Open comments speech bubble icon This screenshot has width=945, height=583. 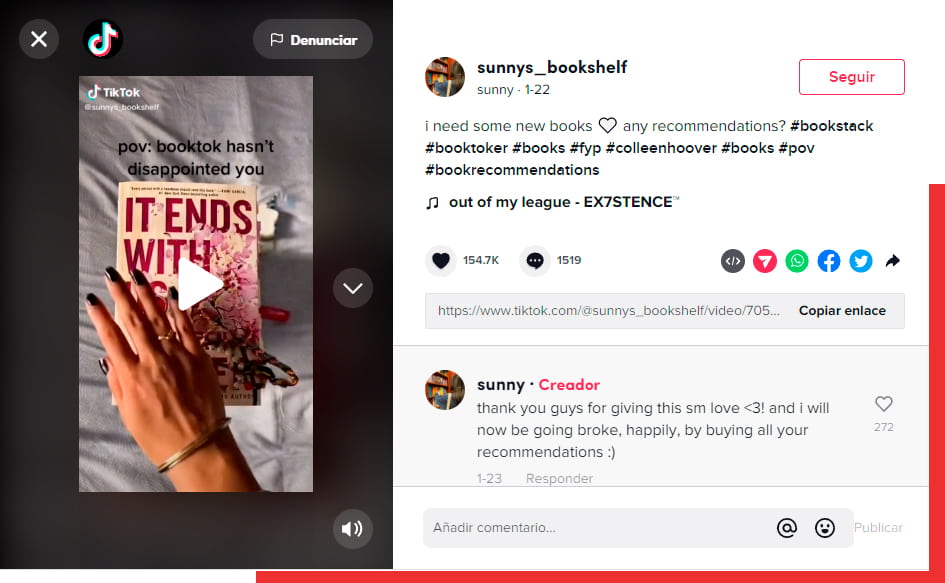(535, 260)
